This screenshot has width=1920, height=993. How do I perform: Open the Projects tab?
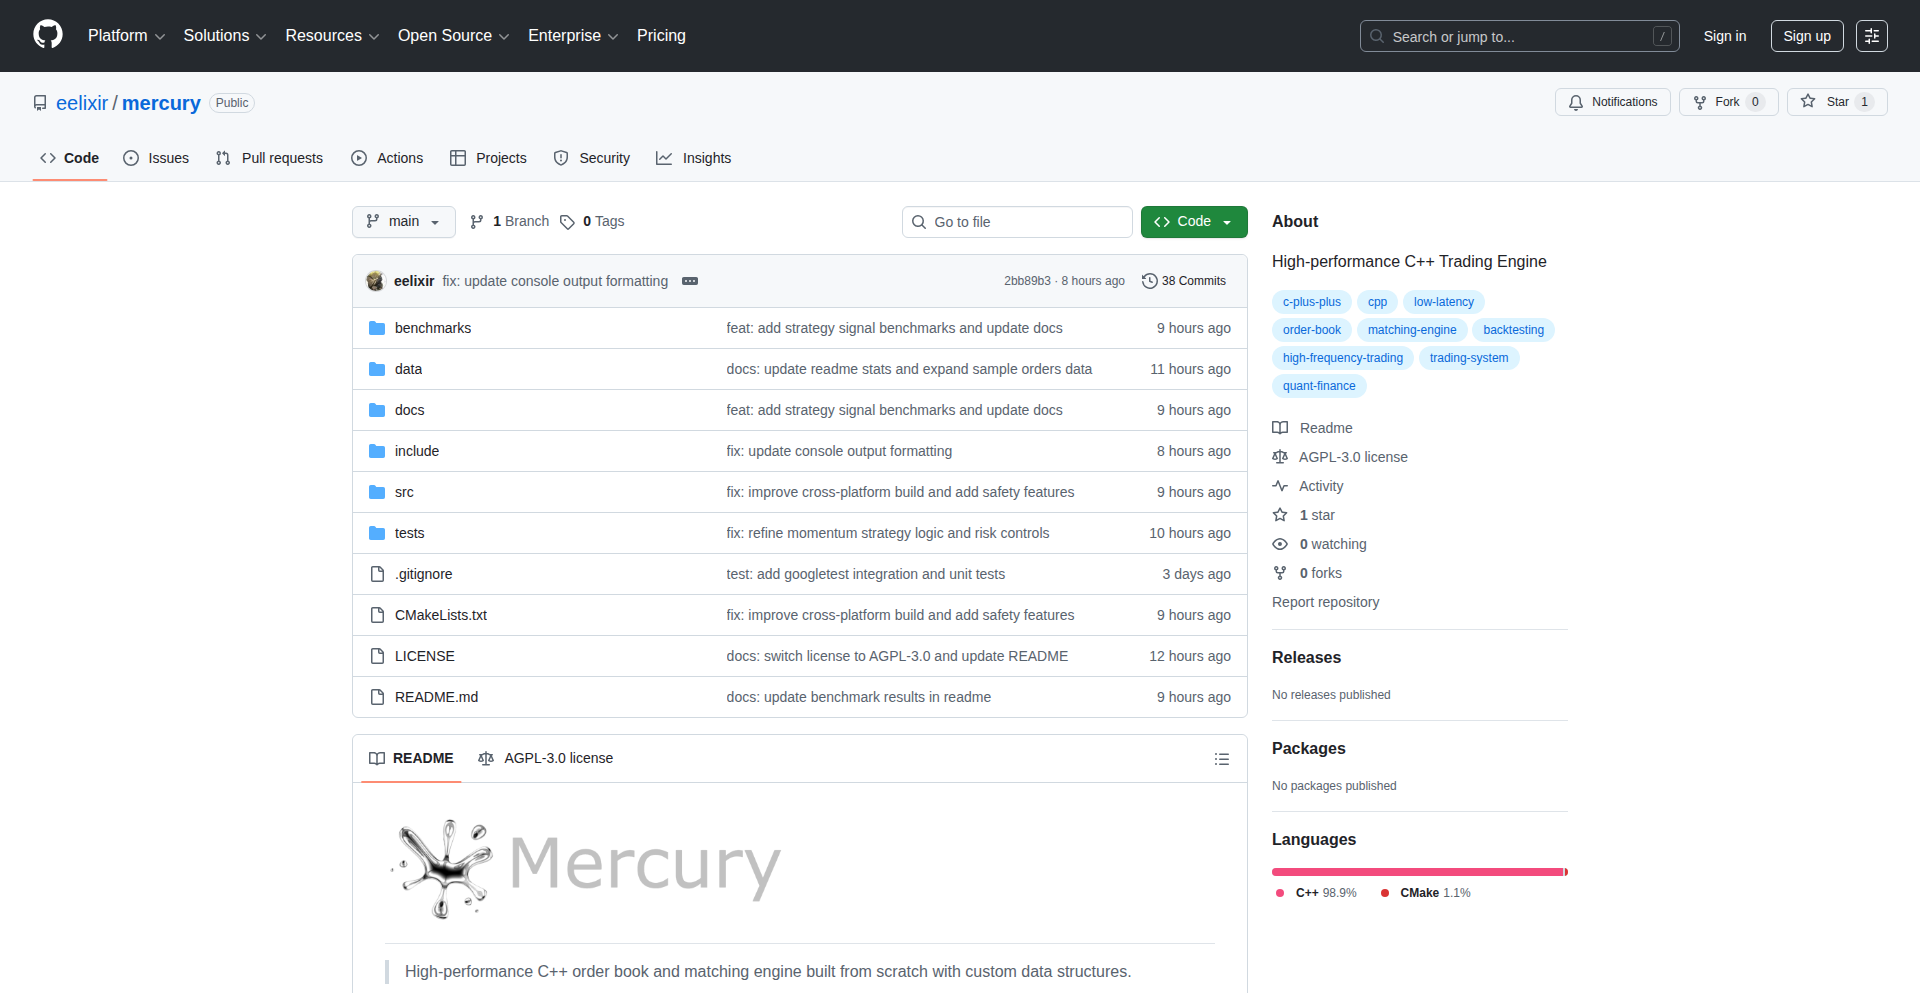(488, 158)
